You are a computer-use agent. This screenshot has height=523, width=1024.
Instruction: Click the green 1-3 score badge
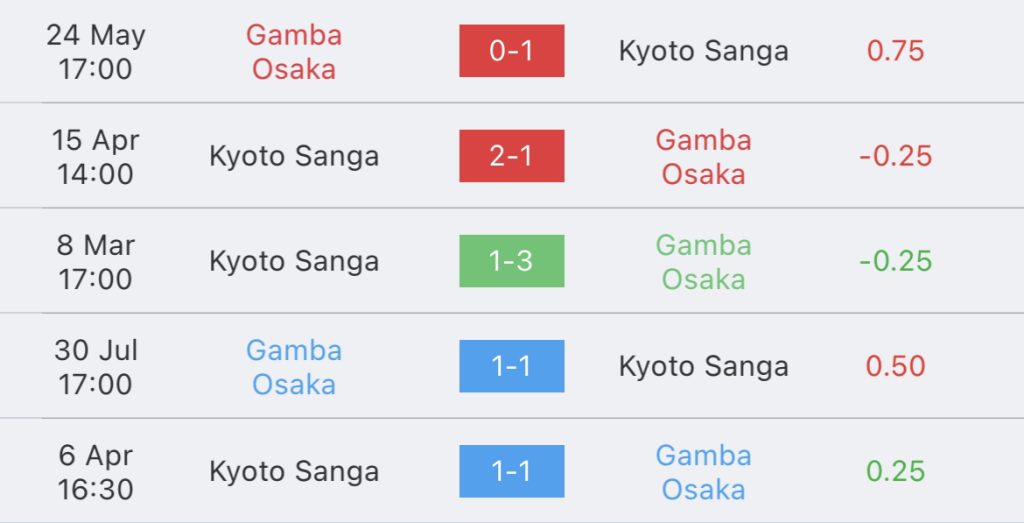pos(511,261)
